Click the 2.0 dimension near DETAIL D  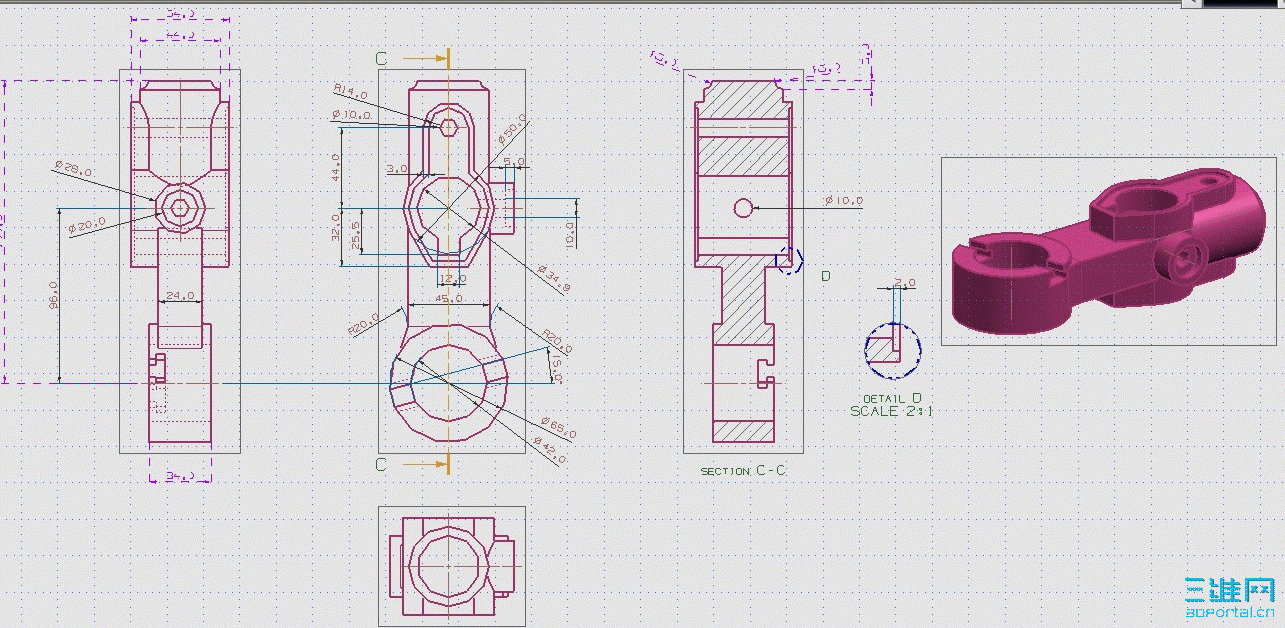tap(901, 283)
